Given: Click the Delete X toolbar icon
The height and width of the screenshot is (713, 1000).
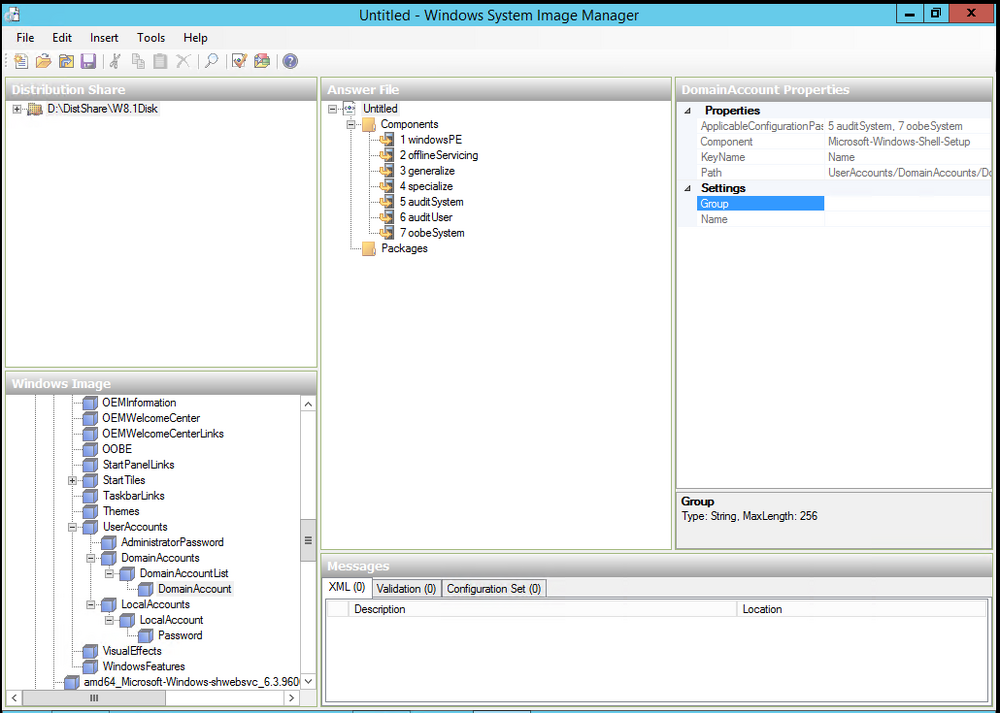Looking at the screenshot, I should pos(183,61).
